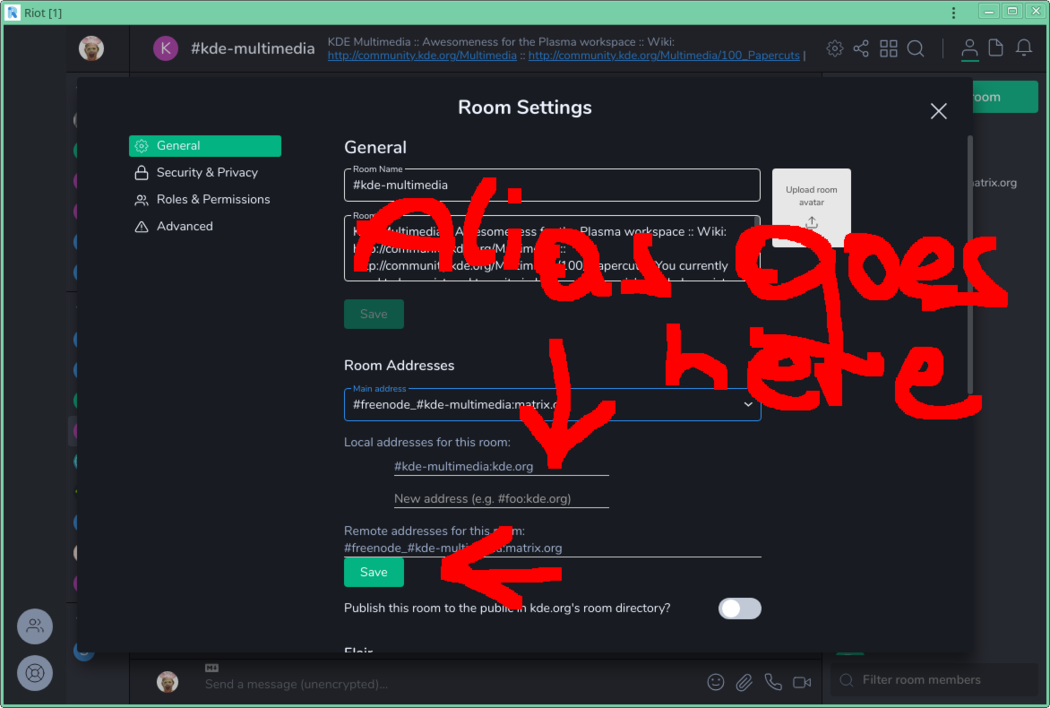
Task: Expand the Main address dropdown
Action: click(748, 405)
